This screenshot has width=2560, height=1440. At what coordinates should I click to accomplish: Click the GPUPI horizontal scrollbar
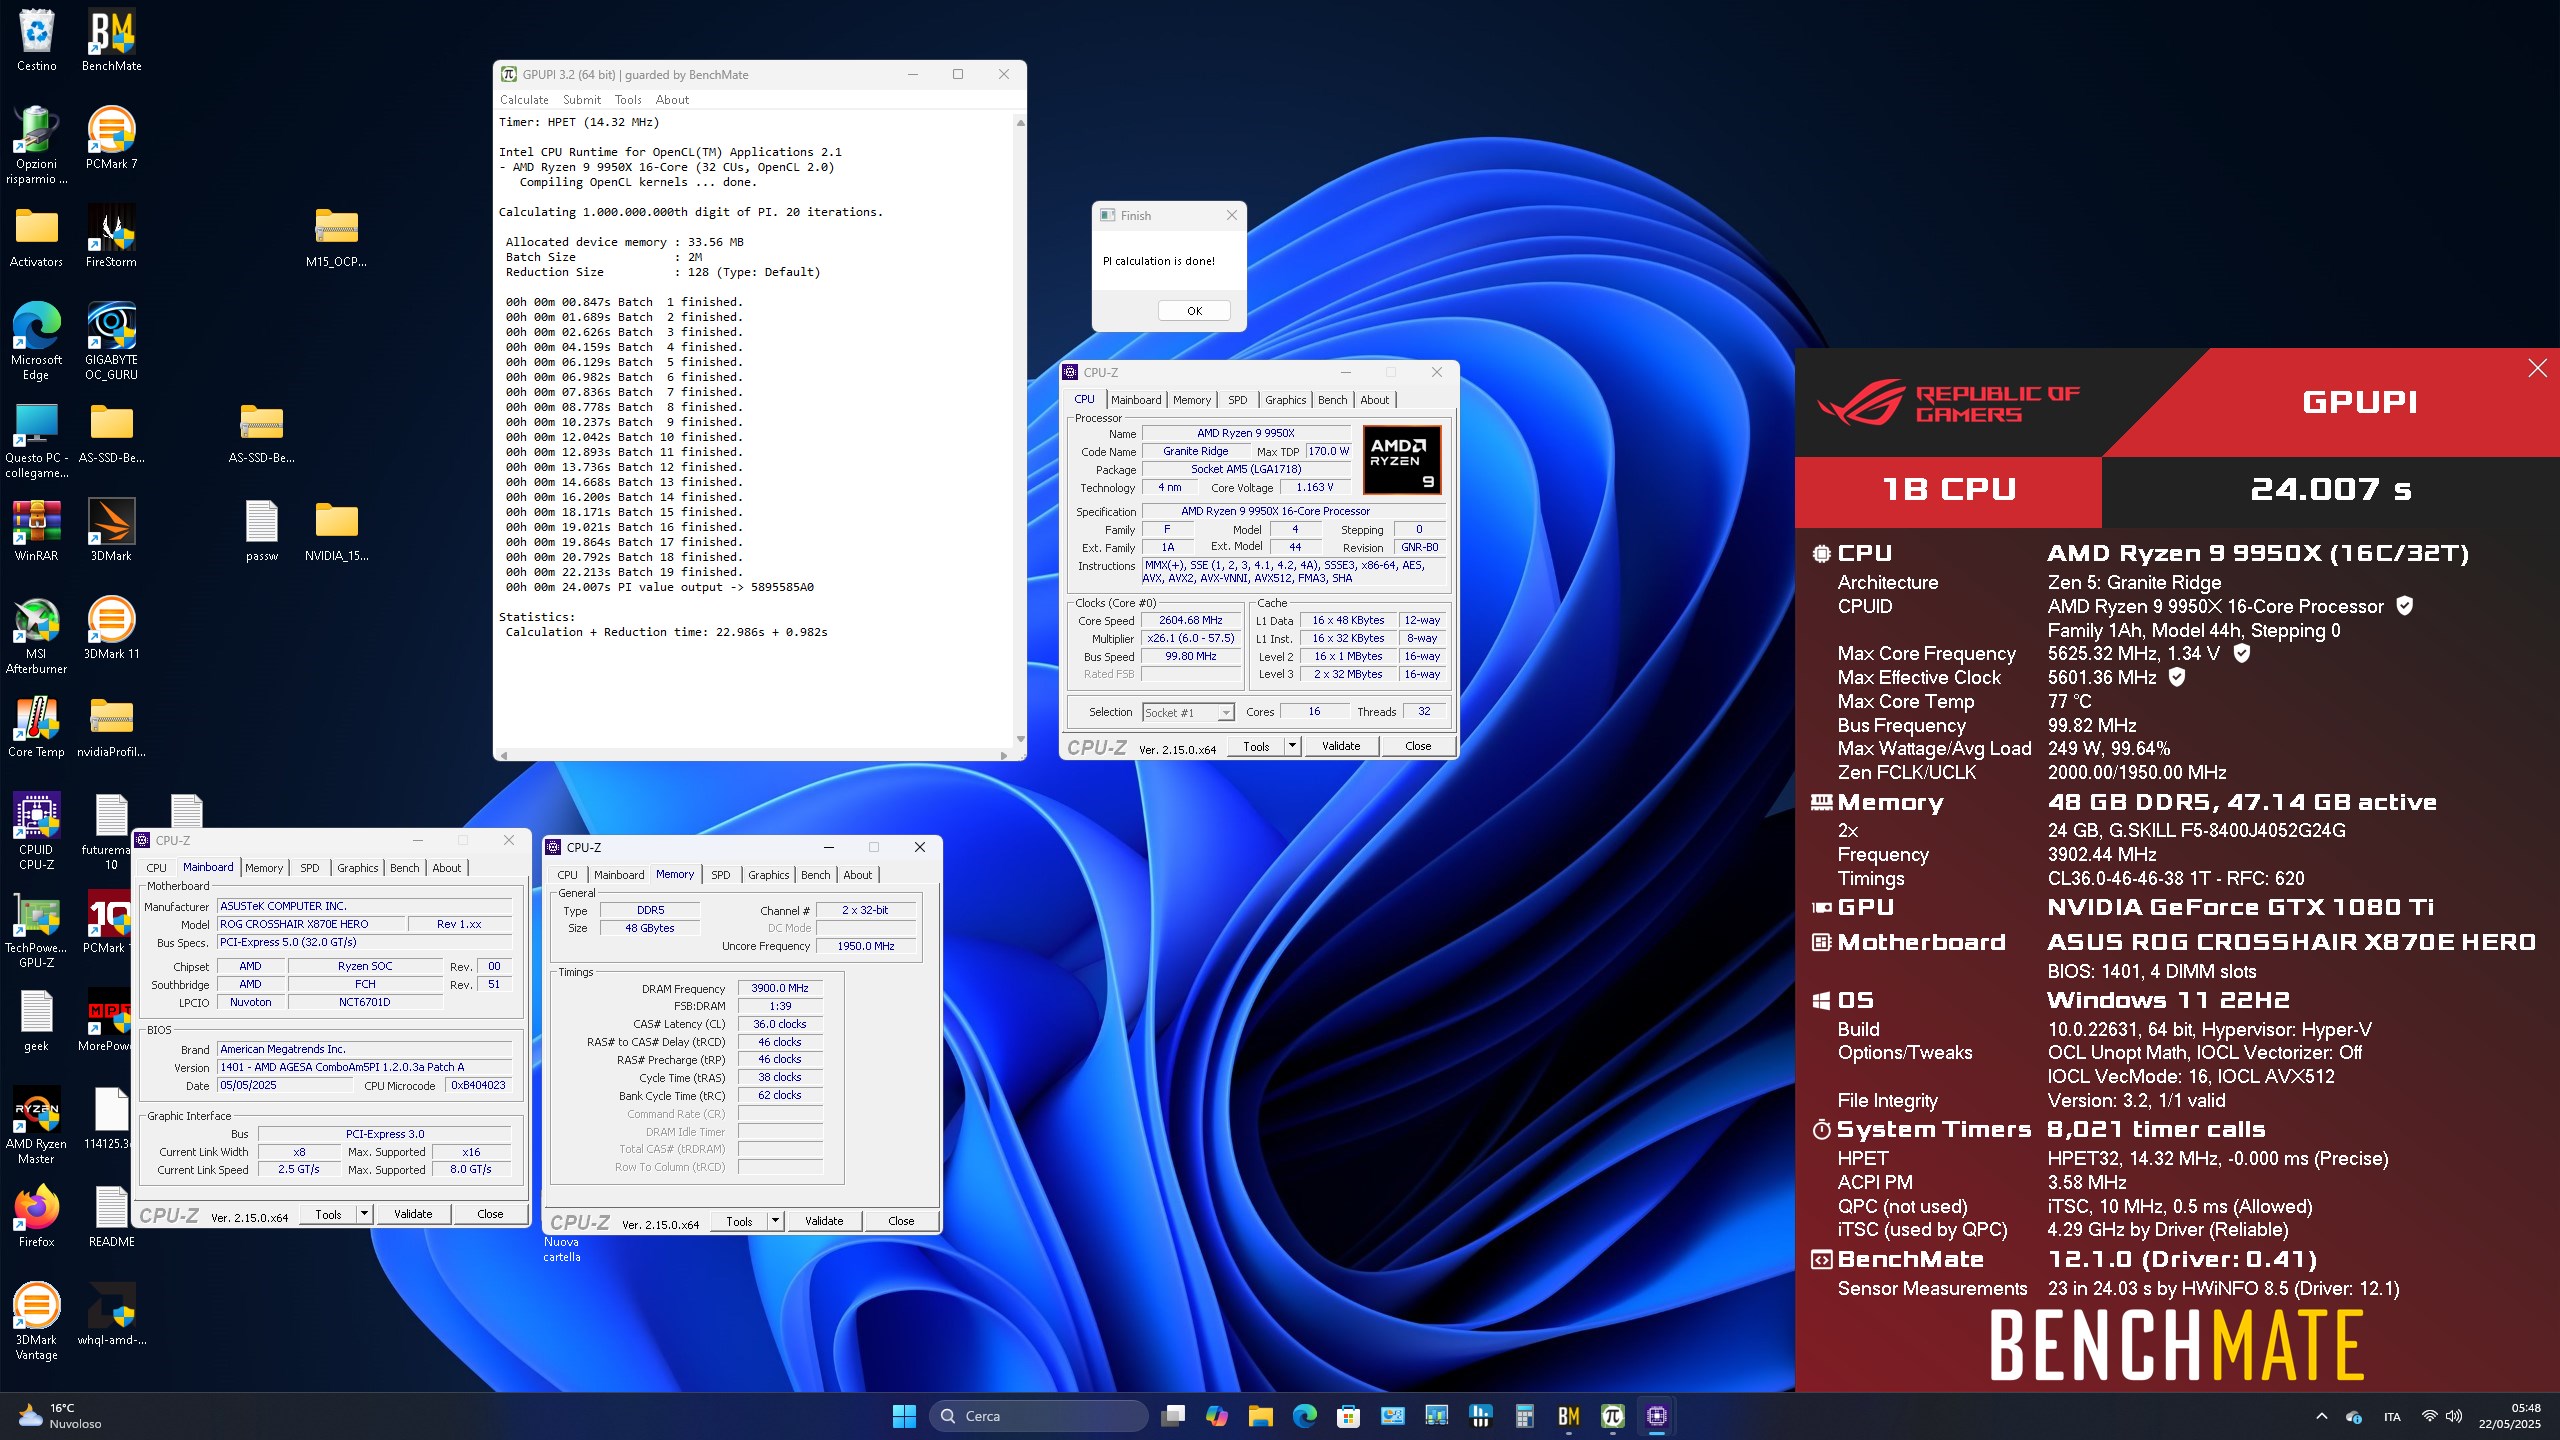(x=755, y=755)
